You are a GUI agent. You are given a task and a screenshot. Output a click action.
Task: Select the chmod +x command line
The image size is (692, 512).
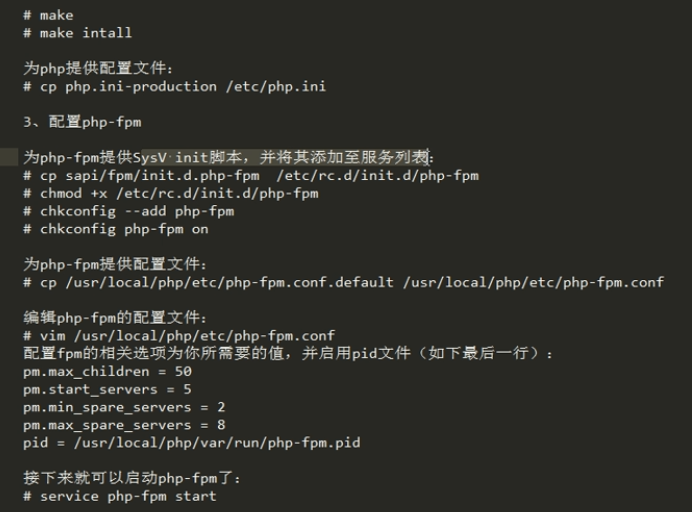[x=171, y=193]
